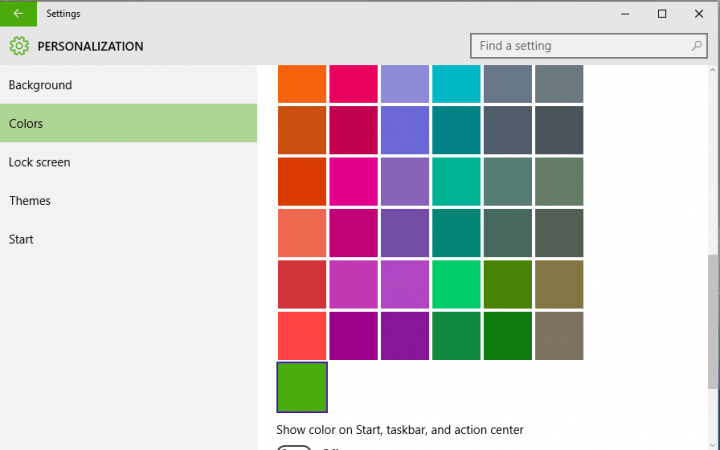720x450 pixels.
Task: Click the green back arrow button
Action: coord(18,14)
